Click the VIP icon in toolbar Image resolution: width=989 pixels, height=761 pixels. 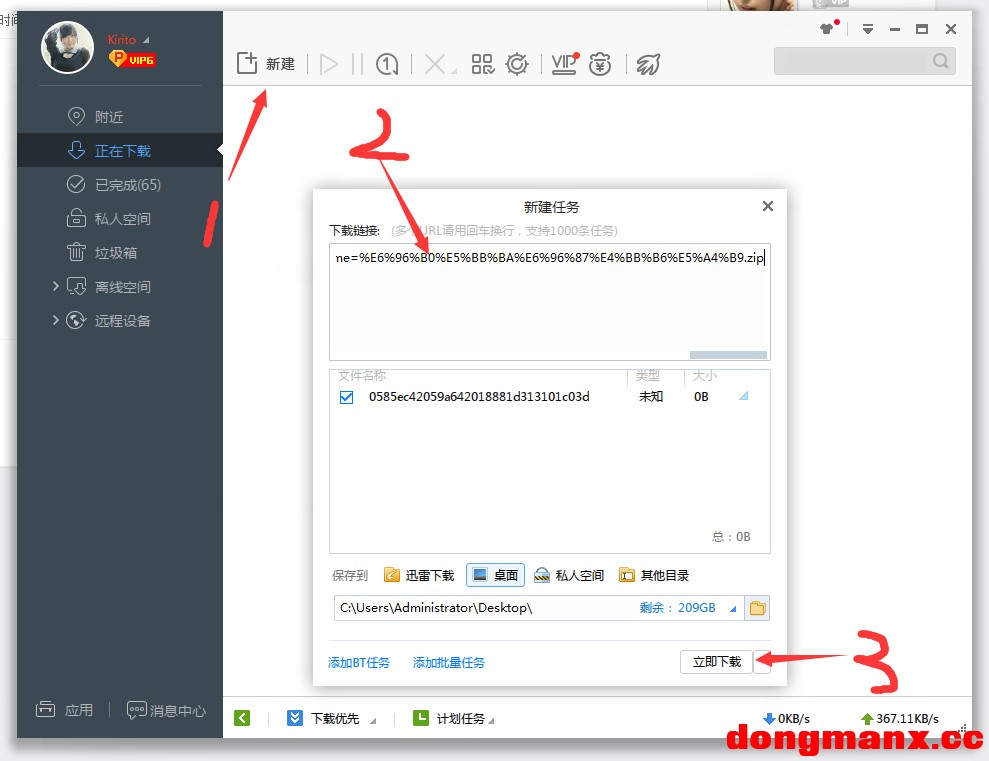[564, 64]
